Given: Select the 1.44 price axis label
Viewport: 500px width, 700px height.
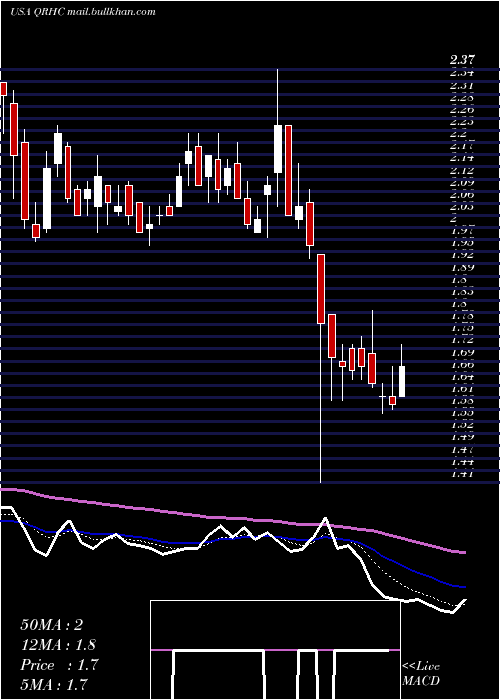Looking at the screenshot, I should [463, 462].
